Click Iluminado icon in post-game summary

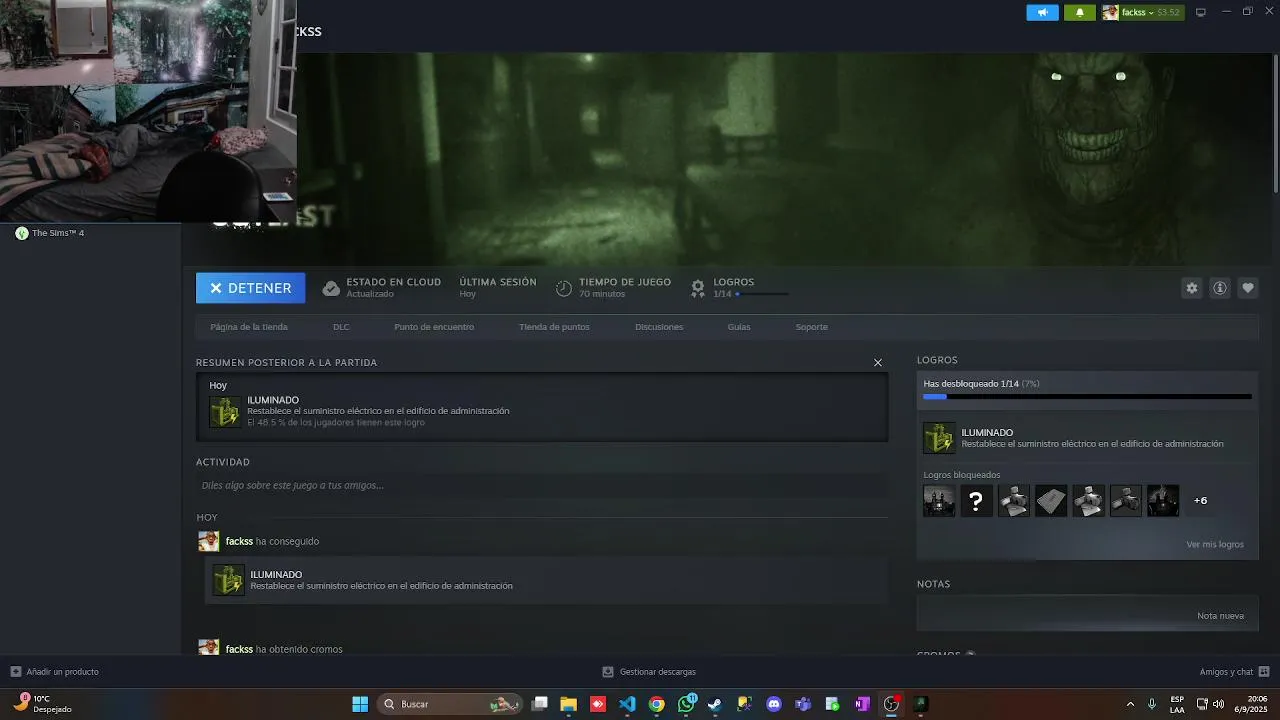tap(225, 412)
